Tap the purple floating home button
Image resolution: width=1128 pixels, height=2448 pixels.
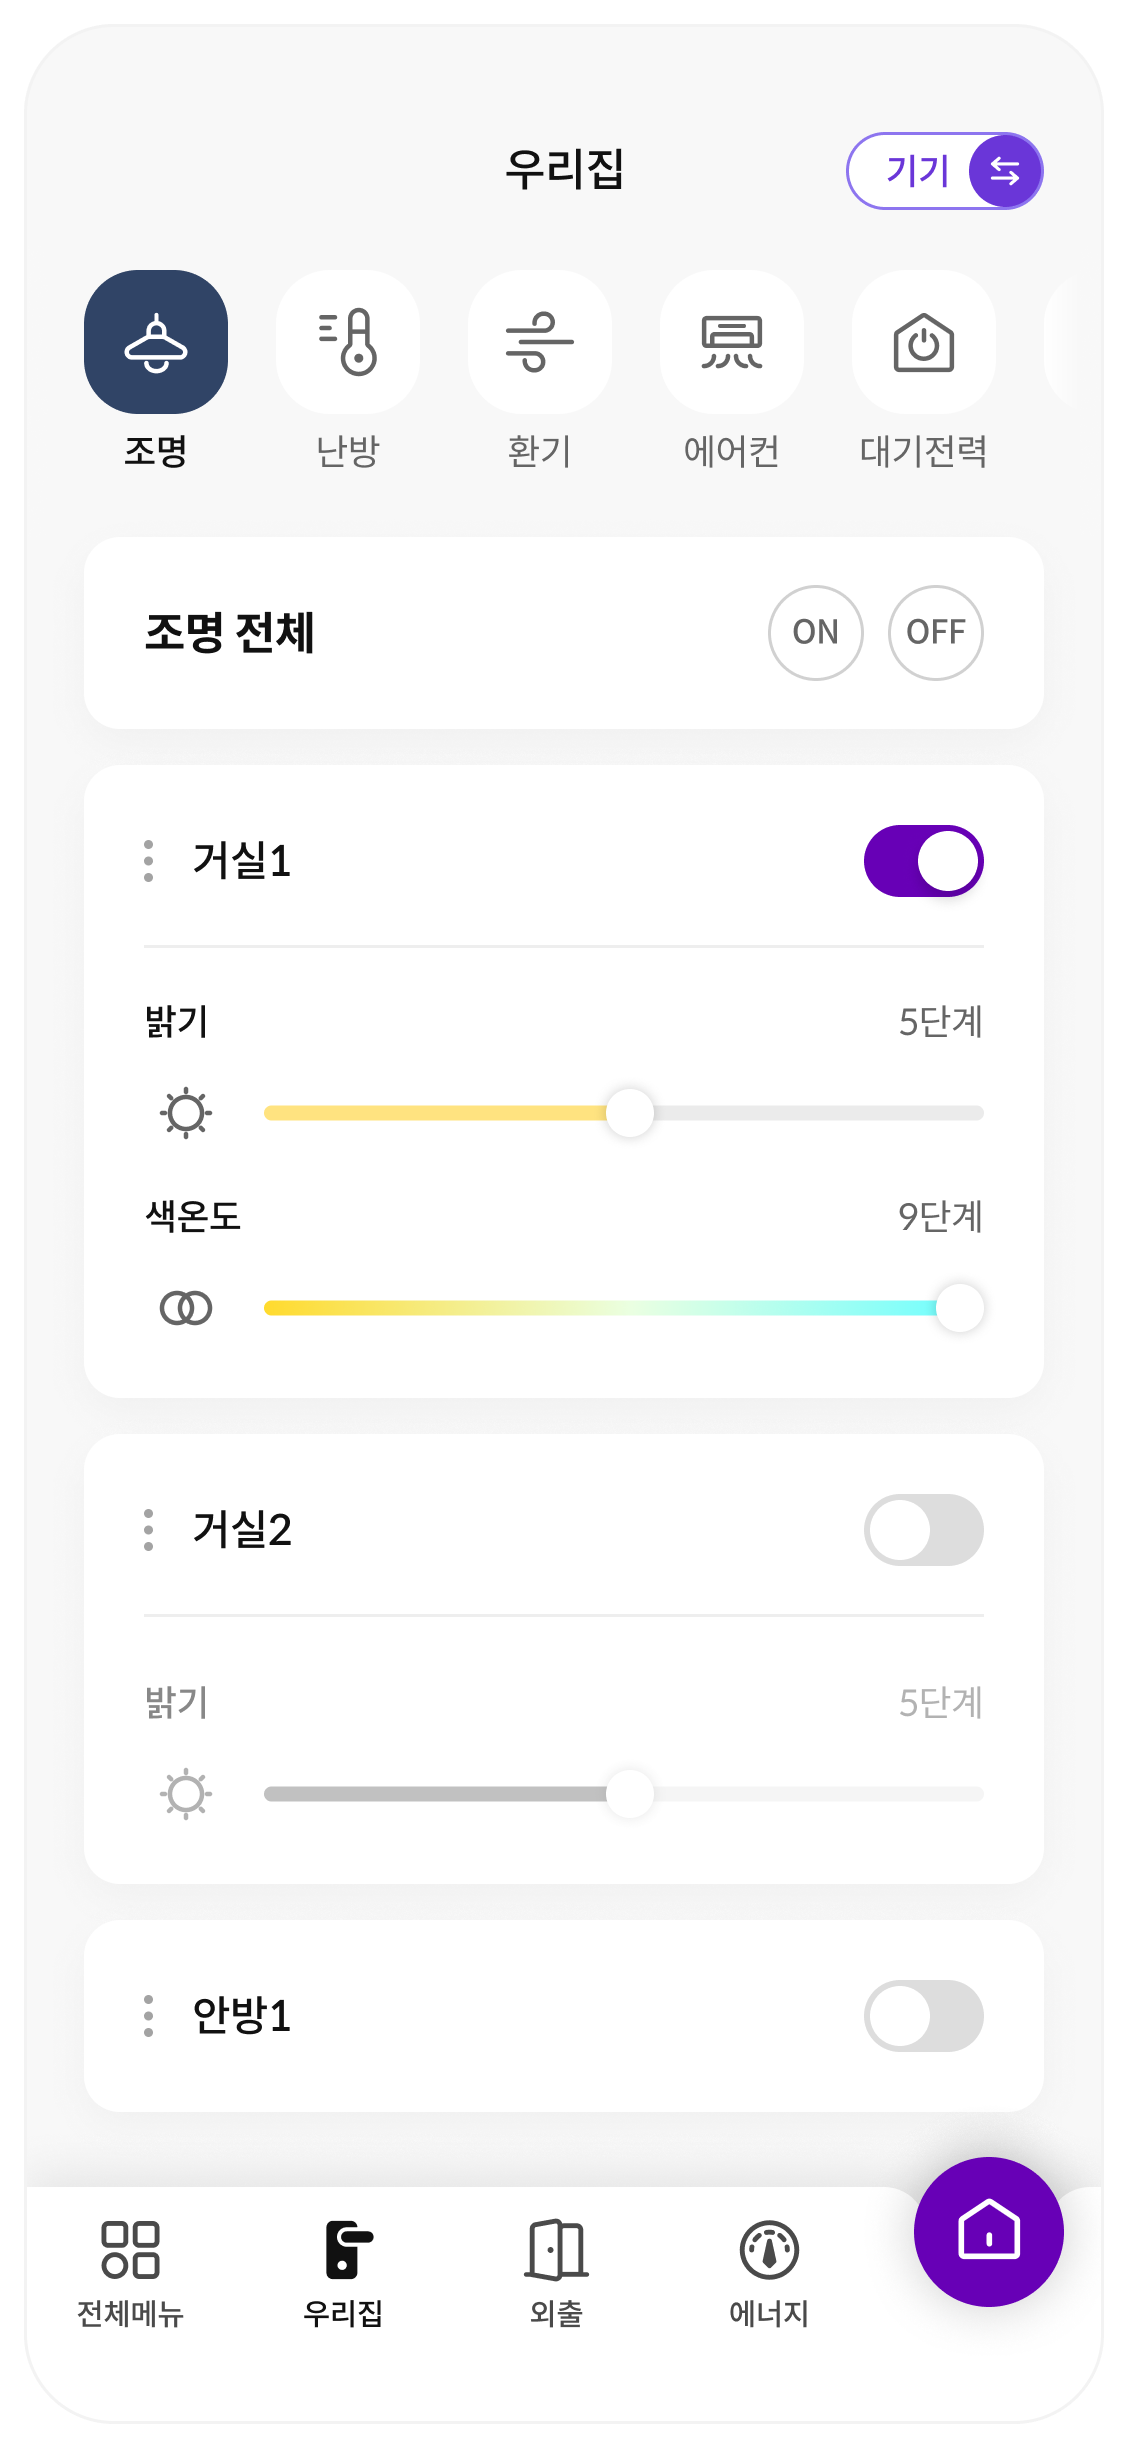tap(988, 2231)
